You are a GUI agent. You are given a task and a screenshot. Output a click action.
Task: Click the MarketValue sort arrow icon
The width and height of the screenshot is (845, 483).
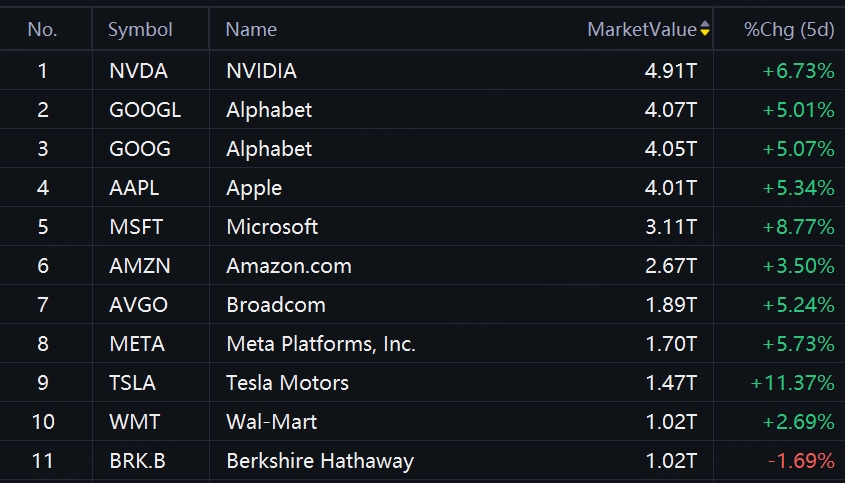click(705, 29)
